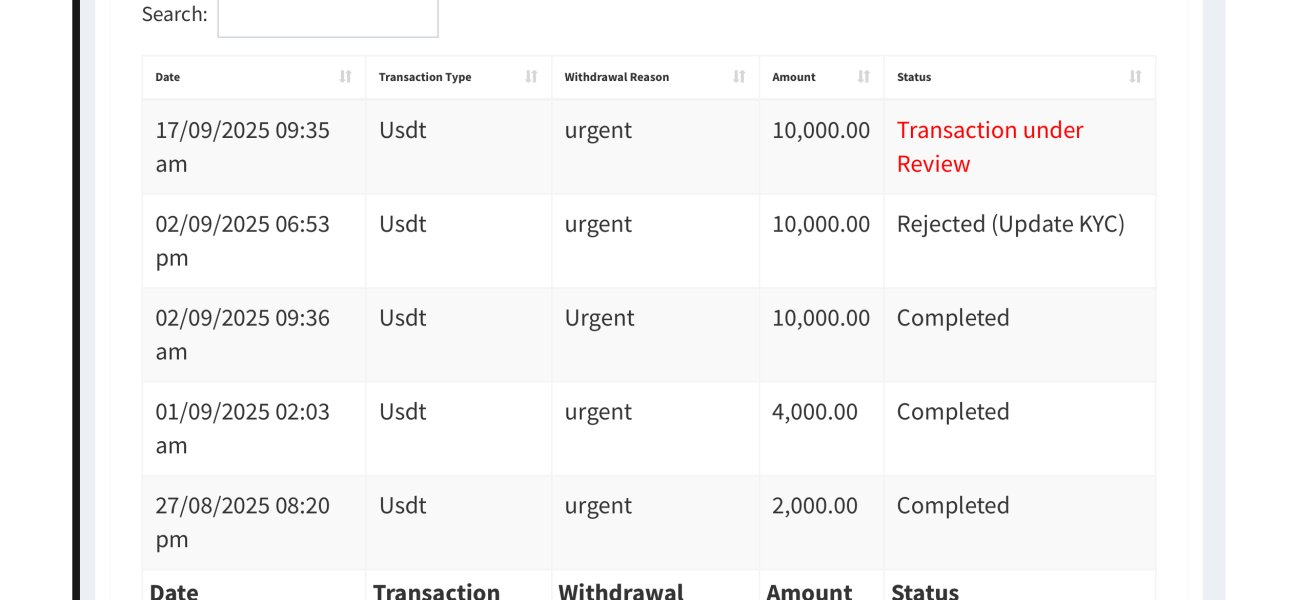Click the Withdrawal Reason sort arrows icon

coord(740,77)
